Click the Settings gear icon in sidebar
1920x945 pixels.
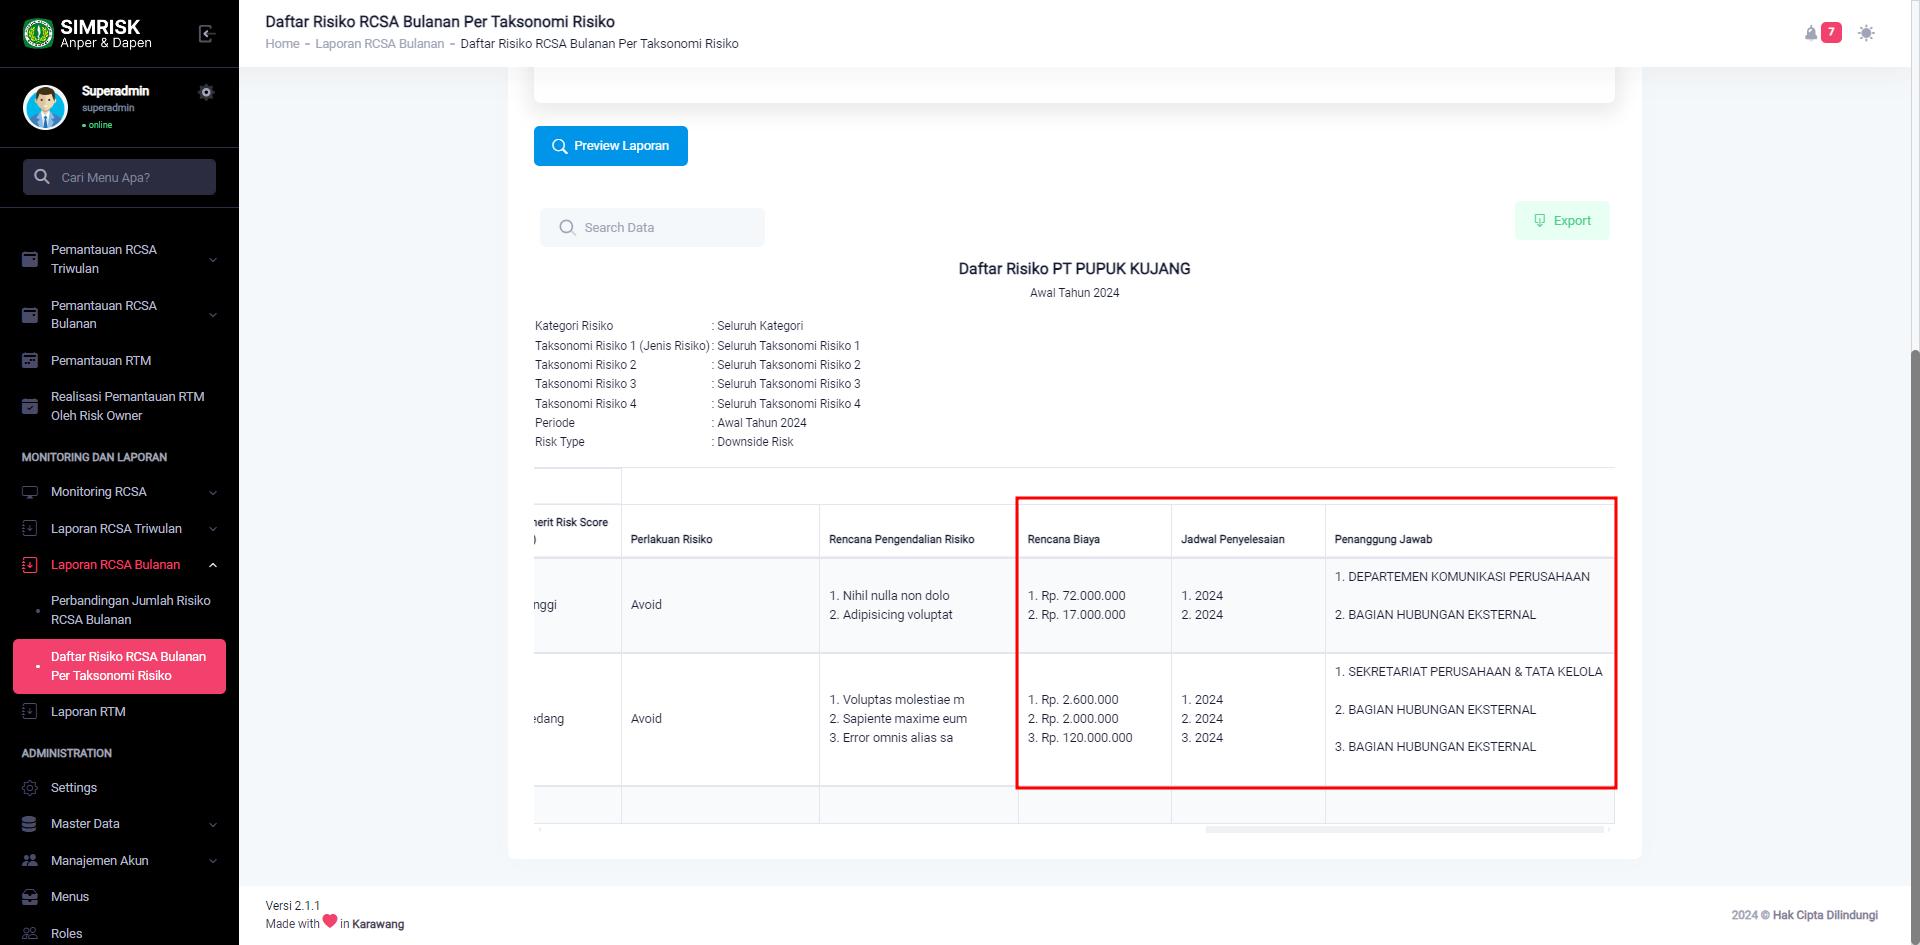(x=30, y=788)
